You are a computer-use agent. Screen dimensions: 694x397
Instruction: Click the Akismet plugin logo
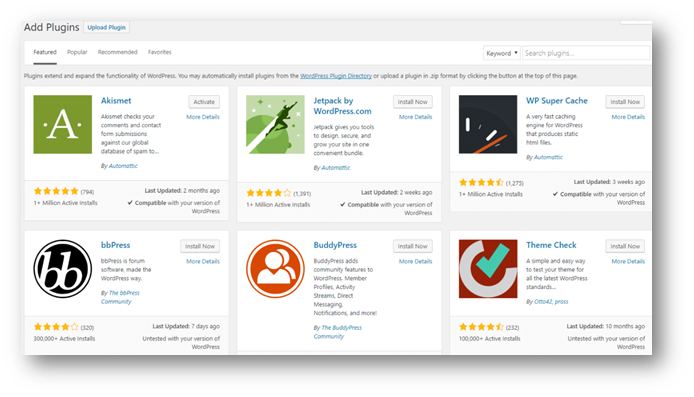tap(62, 124)
